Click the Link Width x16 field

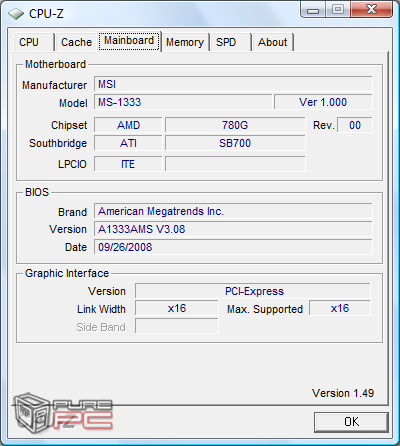[x=177, y=308]
